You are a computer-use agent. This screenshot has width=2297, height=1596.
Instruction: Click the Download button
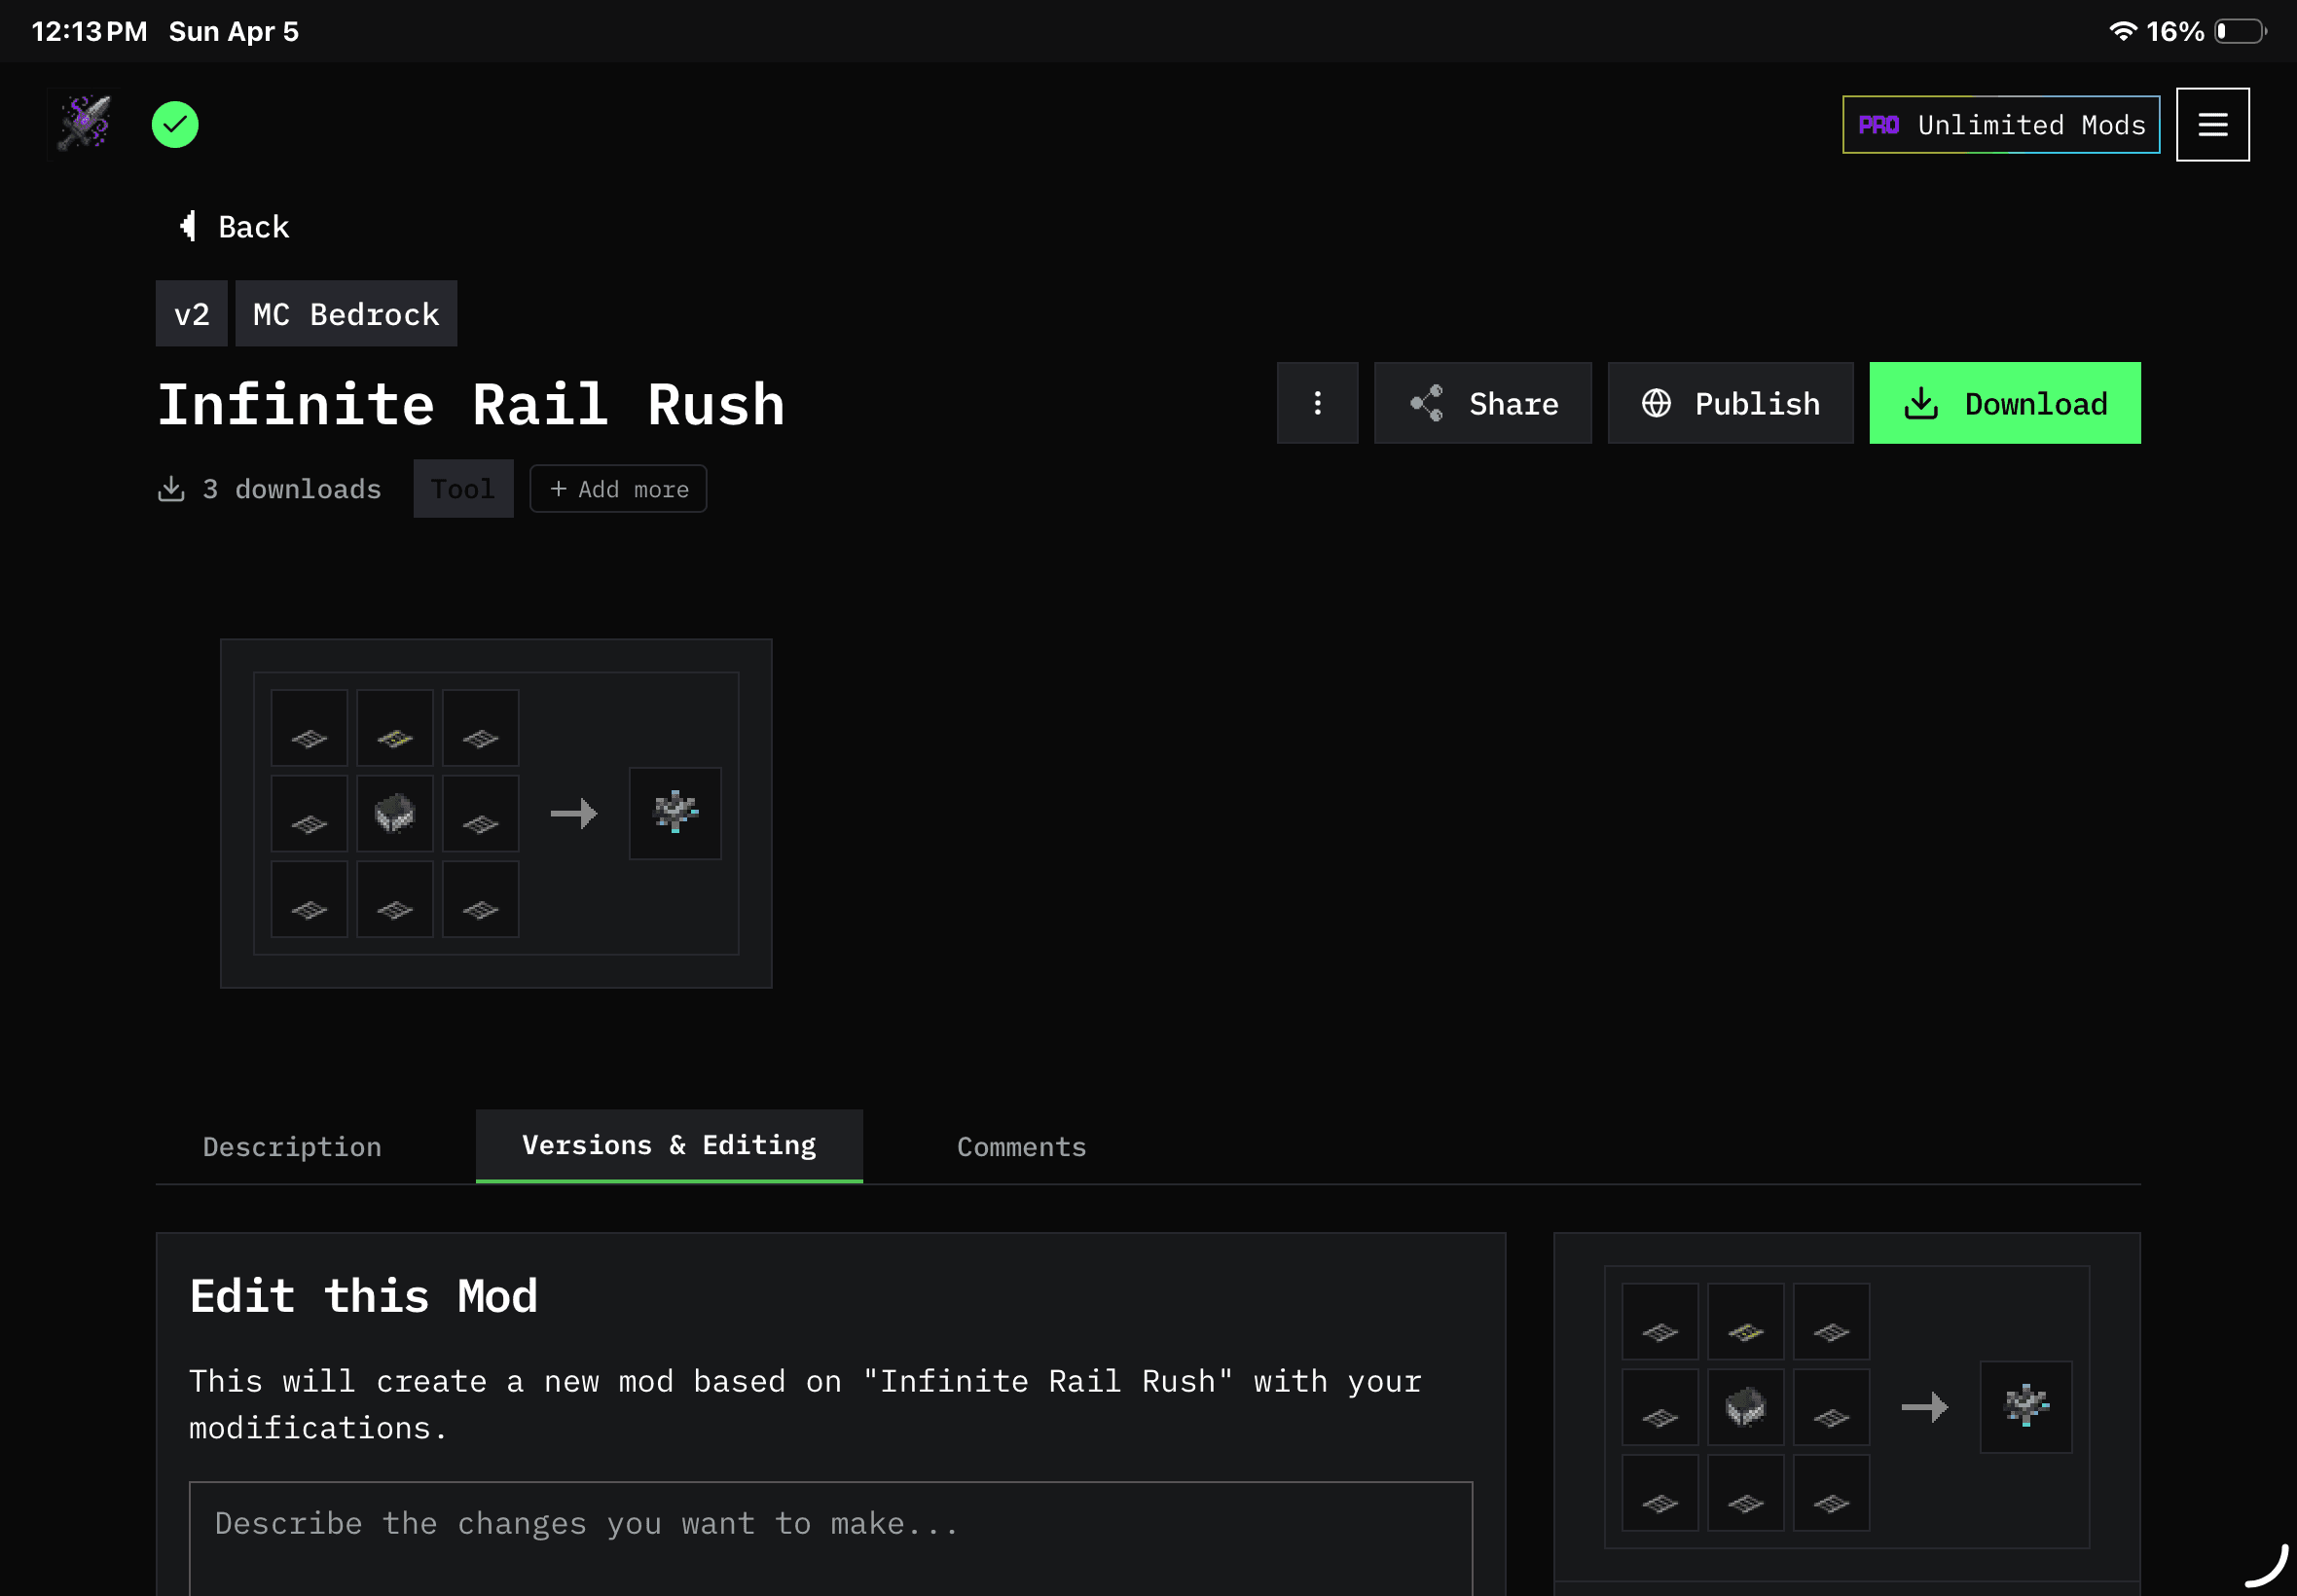[x=2005, y=403]
